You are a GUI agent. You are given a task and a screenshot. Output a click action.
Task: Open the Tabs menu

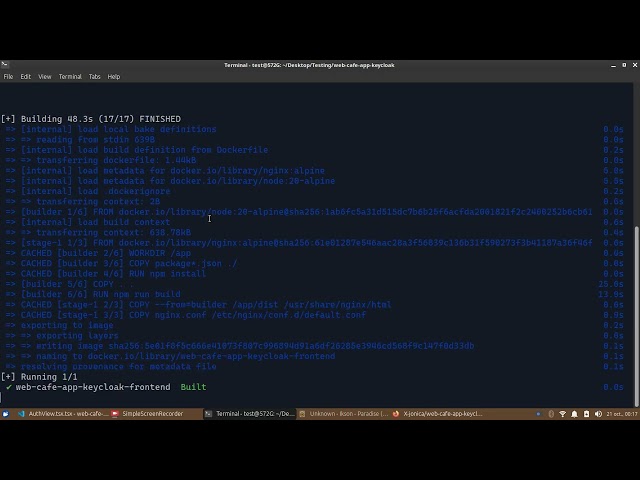[x=94, y=77]
